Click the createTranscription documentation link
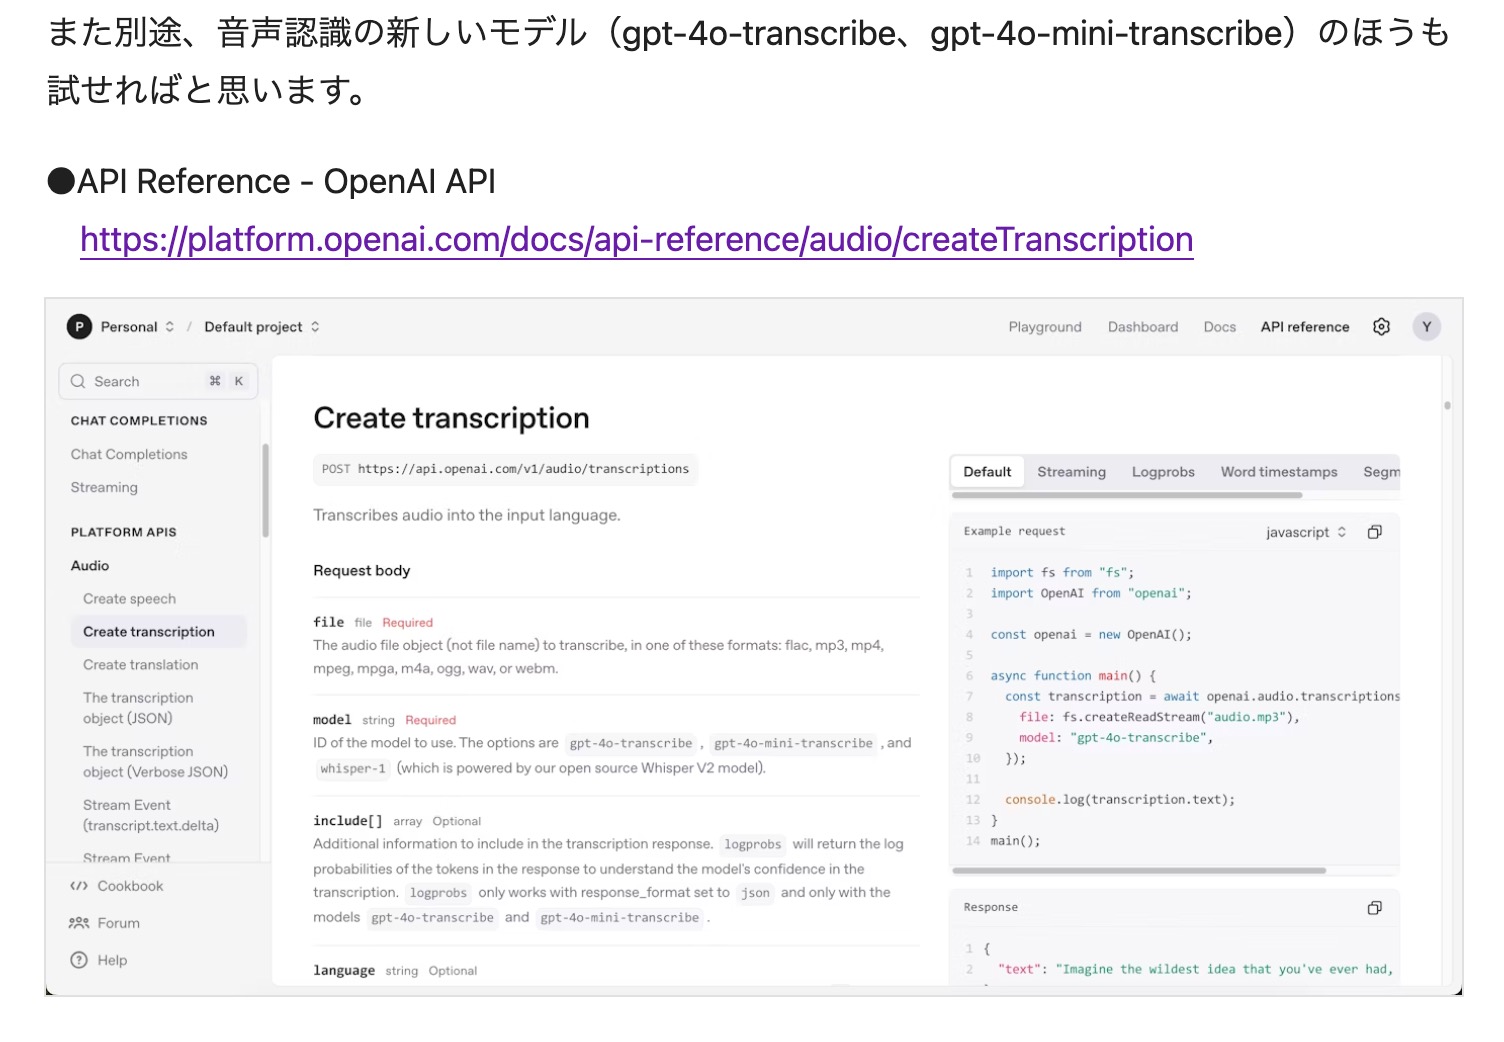The width and height of the screenshot is (1504, 1042). (x=636, y=240)
